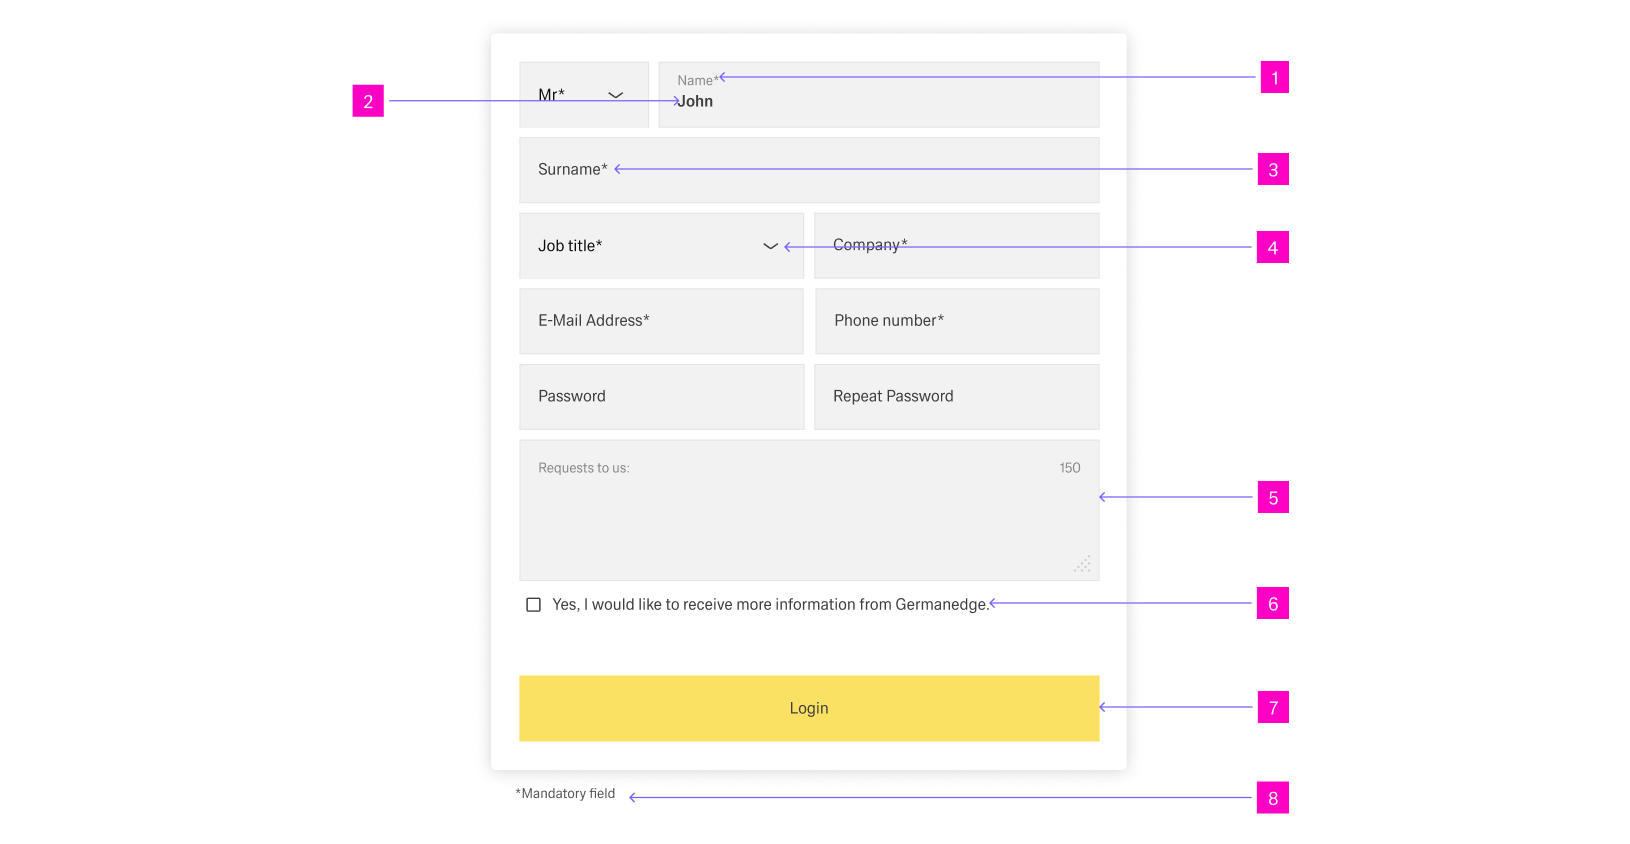Click pink annotation marker 1

point(1274,78)
